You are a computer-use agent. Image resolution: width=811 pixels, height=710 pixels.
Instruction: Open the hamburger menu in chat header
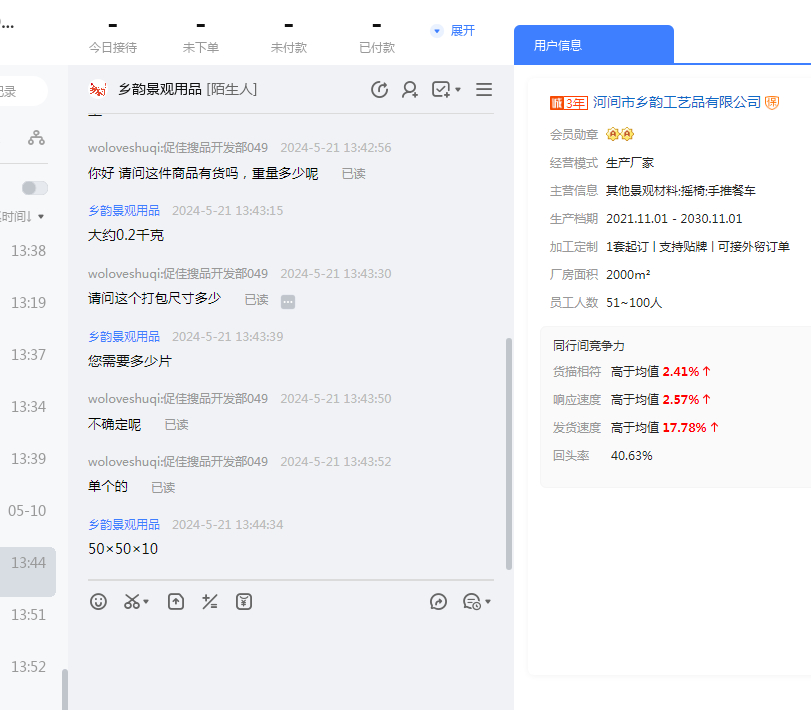[x=484, y=90]
